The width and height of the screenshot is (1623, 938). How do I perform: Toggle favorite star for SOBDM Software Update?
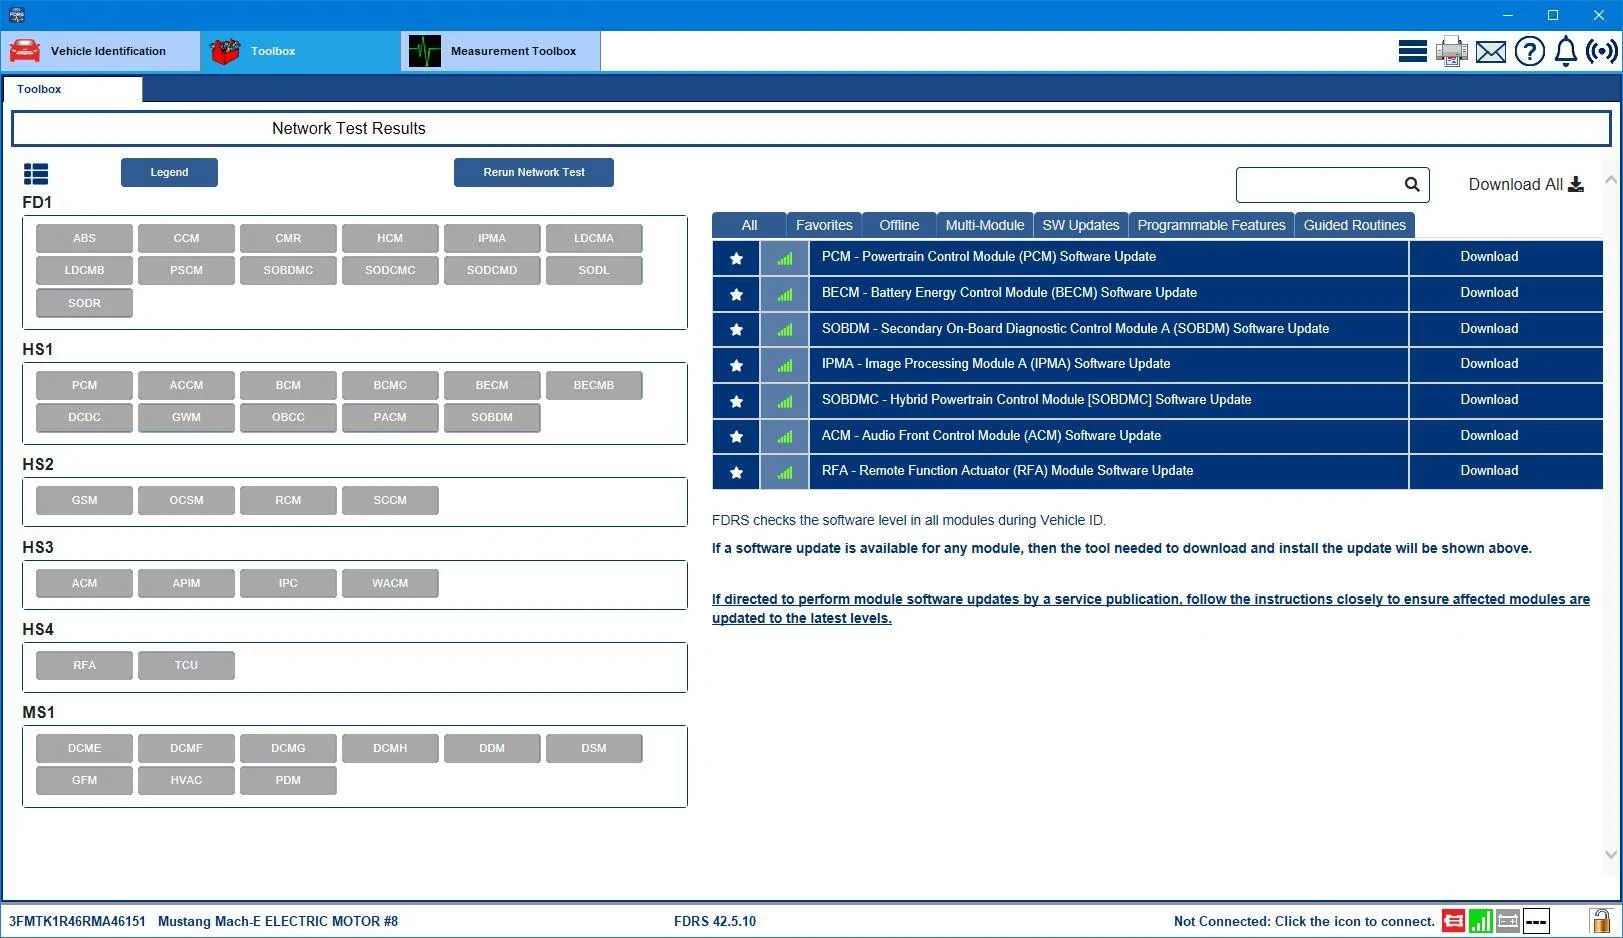[736, 329]
